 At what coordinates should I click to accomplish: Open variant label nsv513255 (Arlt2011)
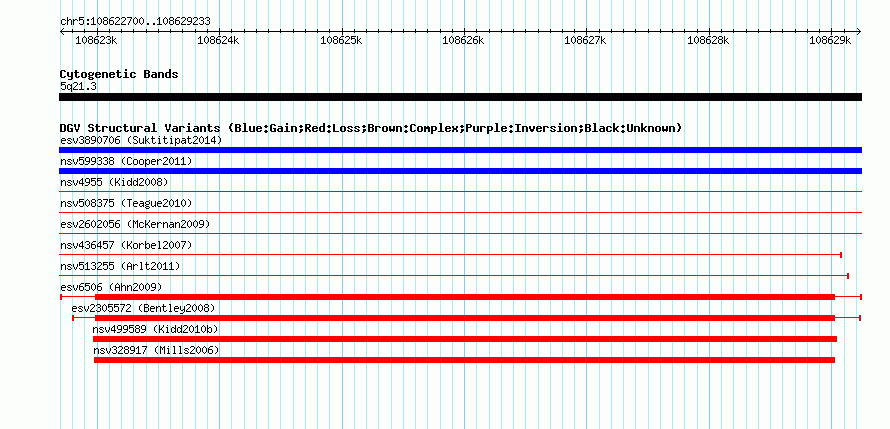pos(120,266)
